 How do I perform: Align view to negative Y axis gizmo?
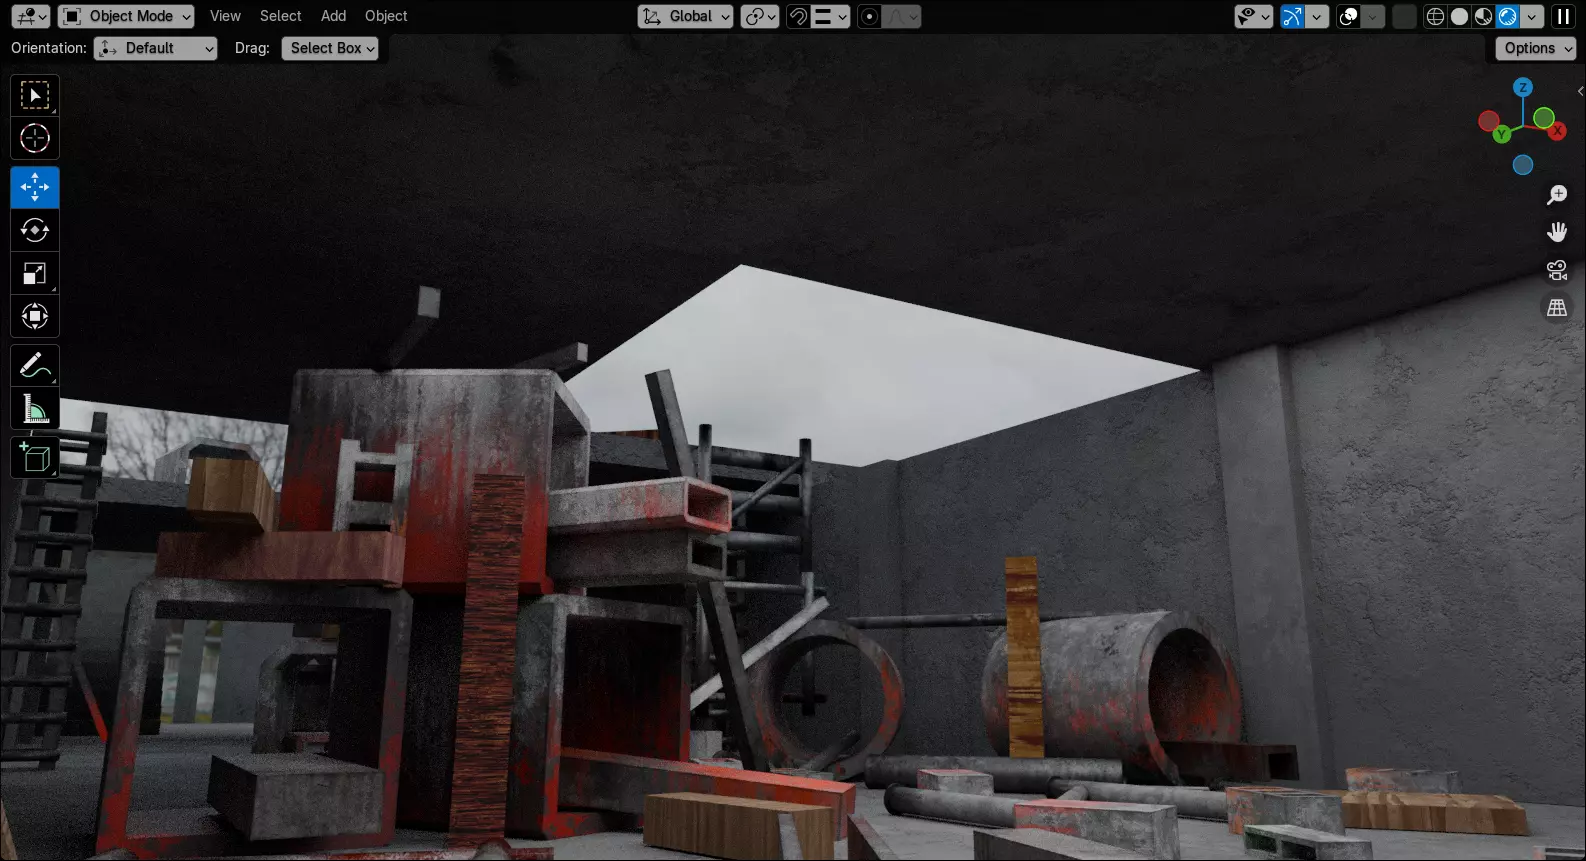1544,118
